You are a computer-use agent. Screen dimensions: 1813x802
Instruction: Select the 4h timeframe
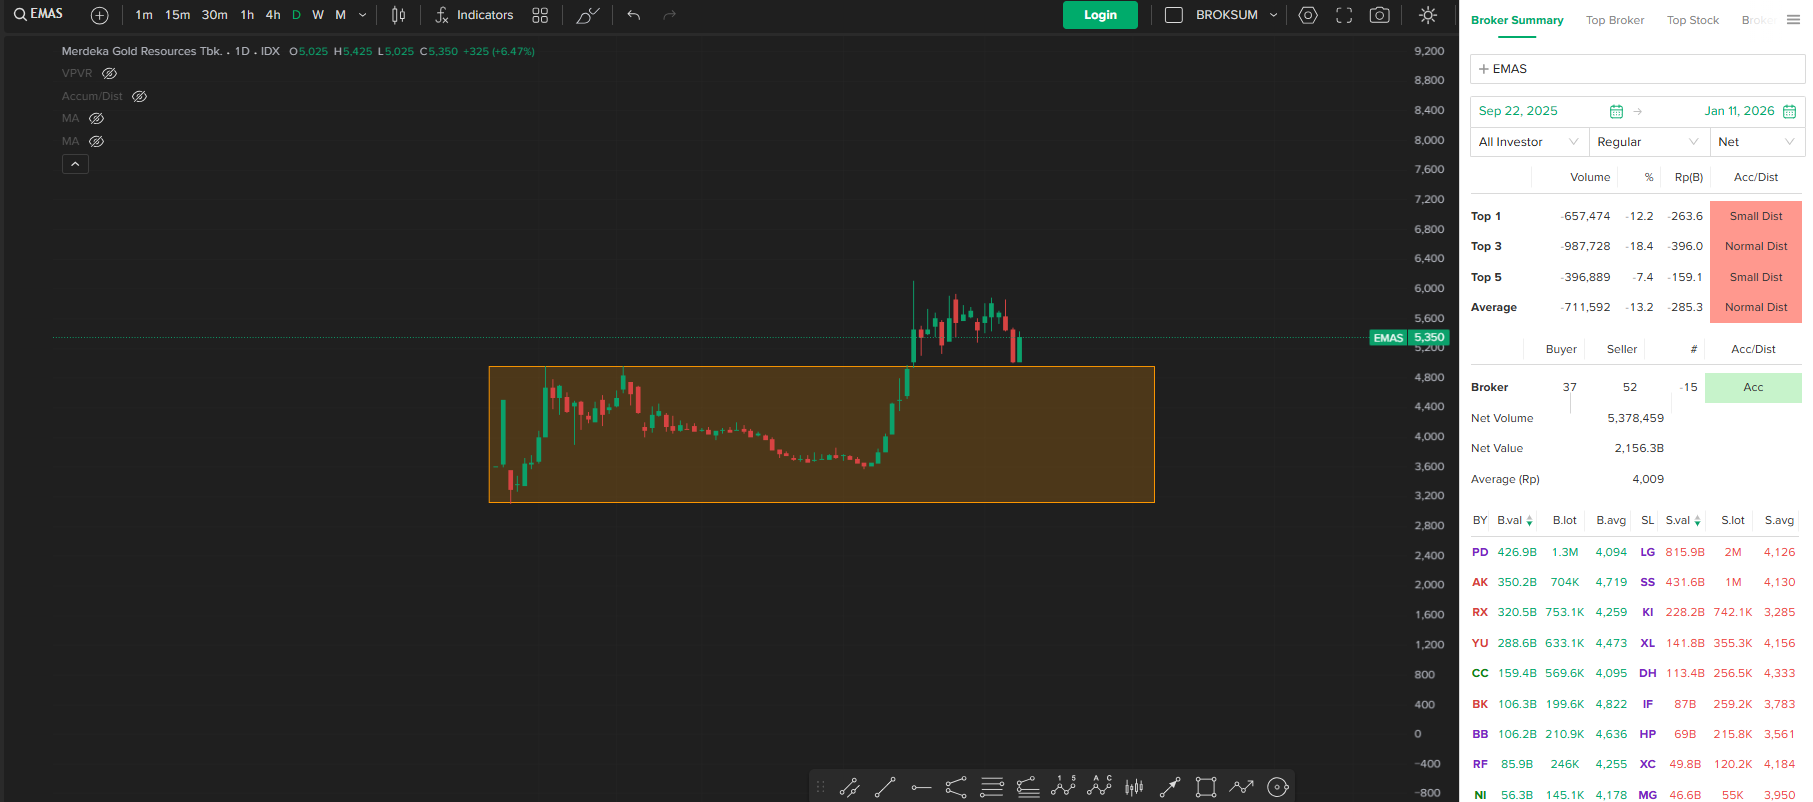(273, 15)
